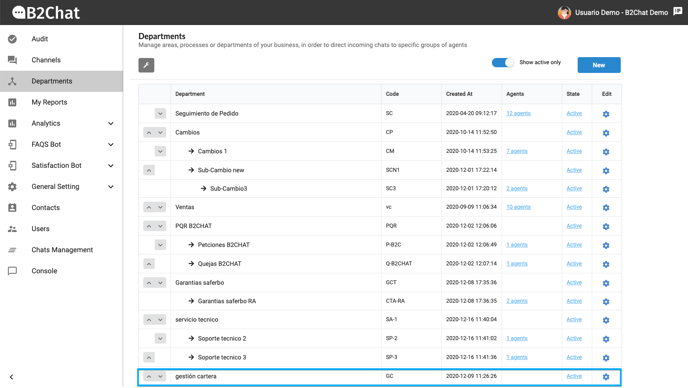The image size is (688, 388).
Task: Open the wrench settings tool button
Action: coord(146,65)
